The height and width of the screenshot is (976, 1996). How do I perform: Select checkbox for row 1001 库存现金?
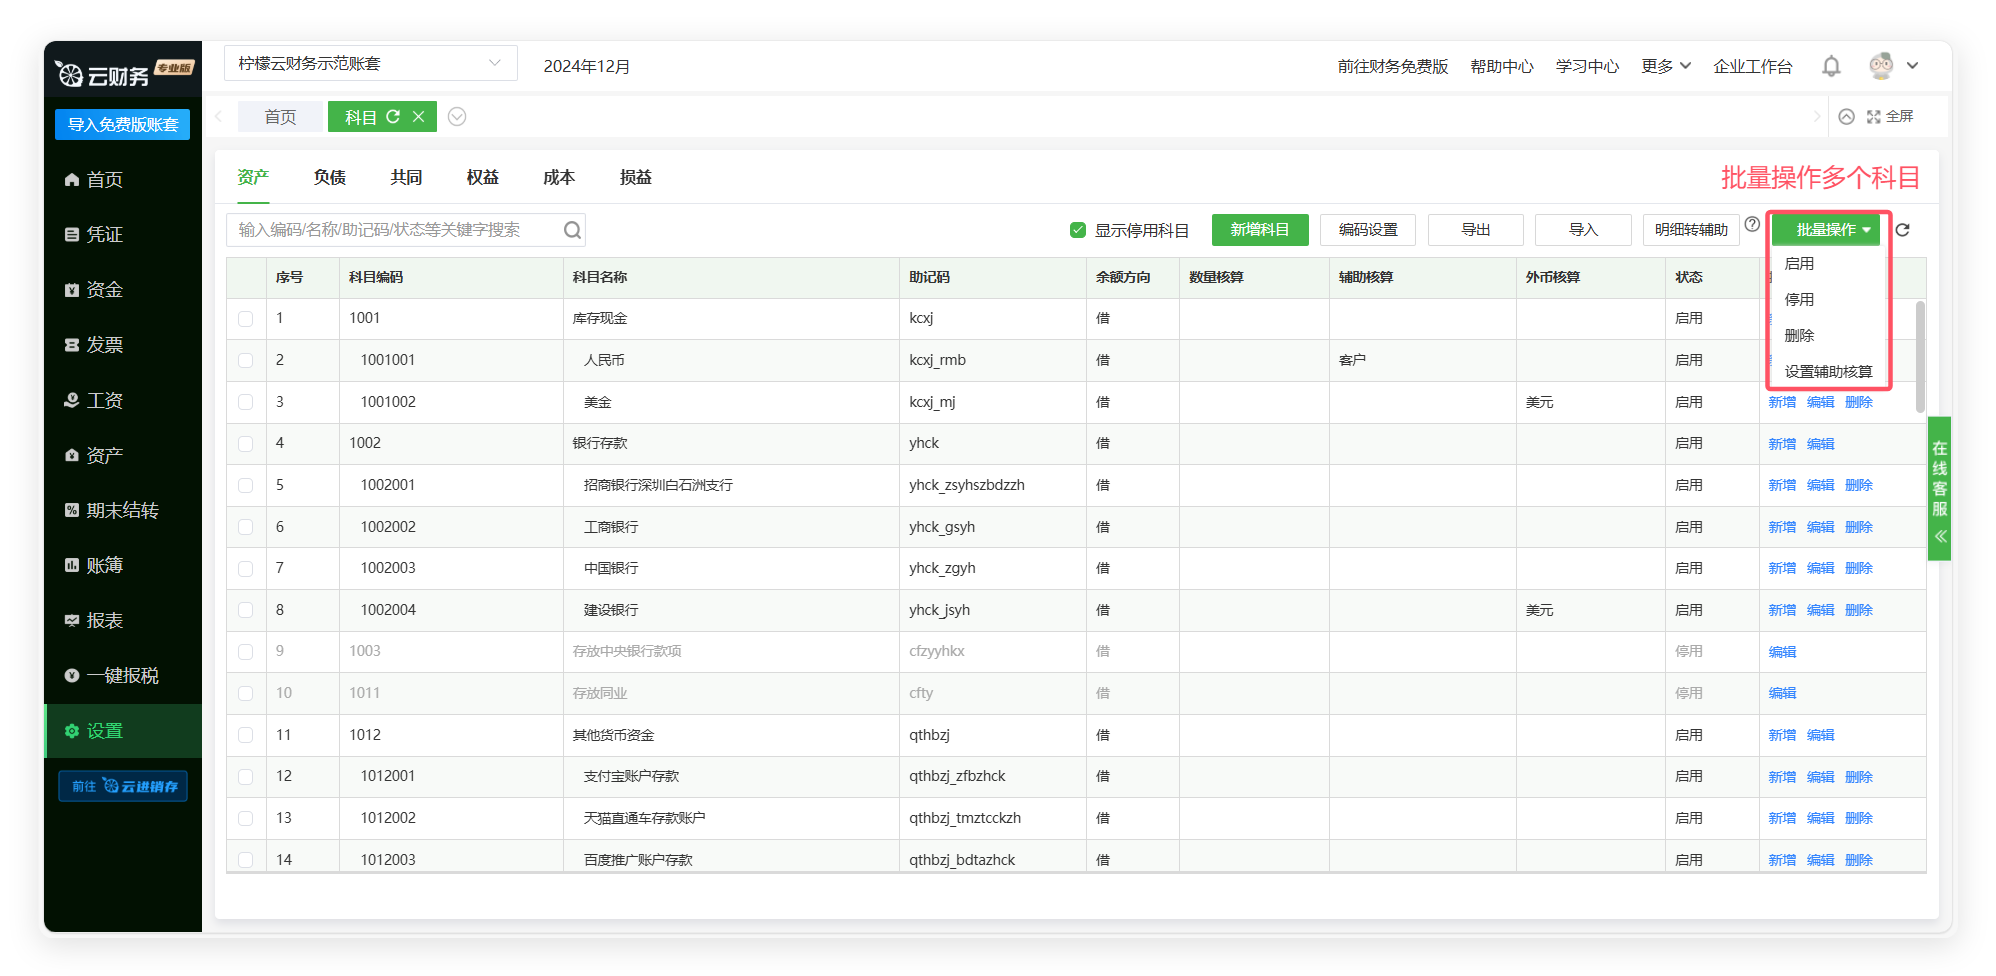pyautogui.click(x=246, y=319)
